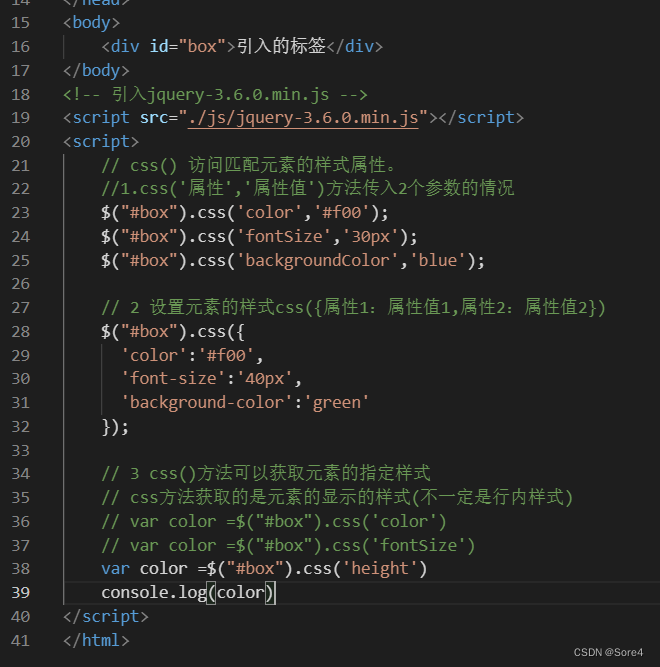
Task: Click line number 26 on the empty line
Action: (x=20, y=284)
